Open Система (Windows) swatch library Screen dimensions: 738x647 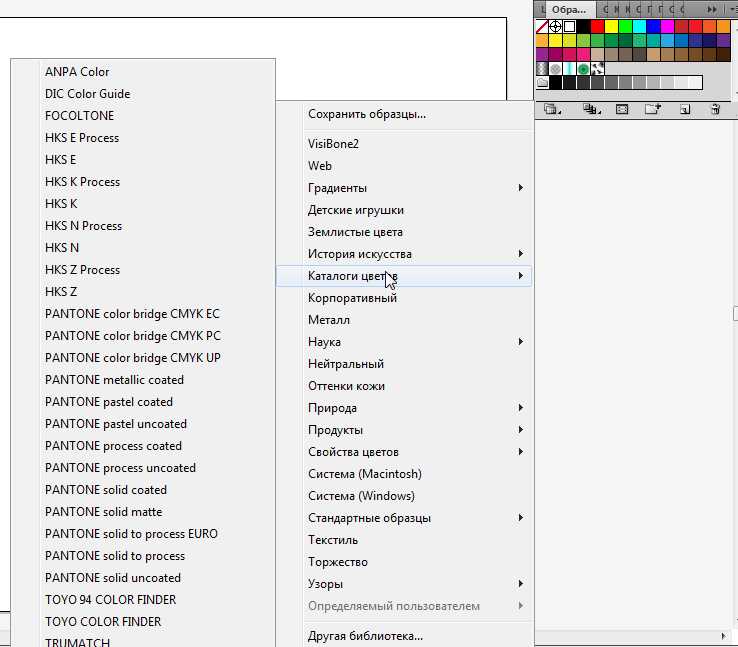point(404,496)
